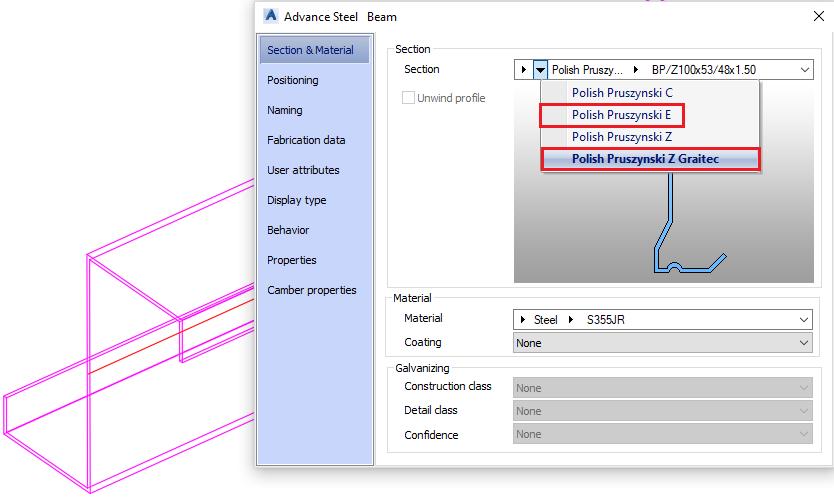
Task: Open the Section & Material tab
Action: click(x=314, y=50)
